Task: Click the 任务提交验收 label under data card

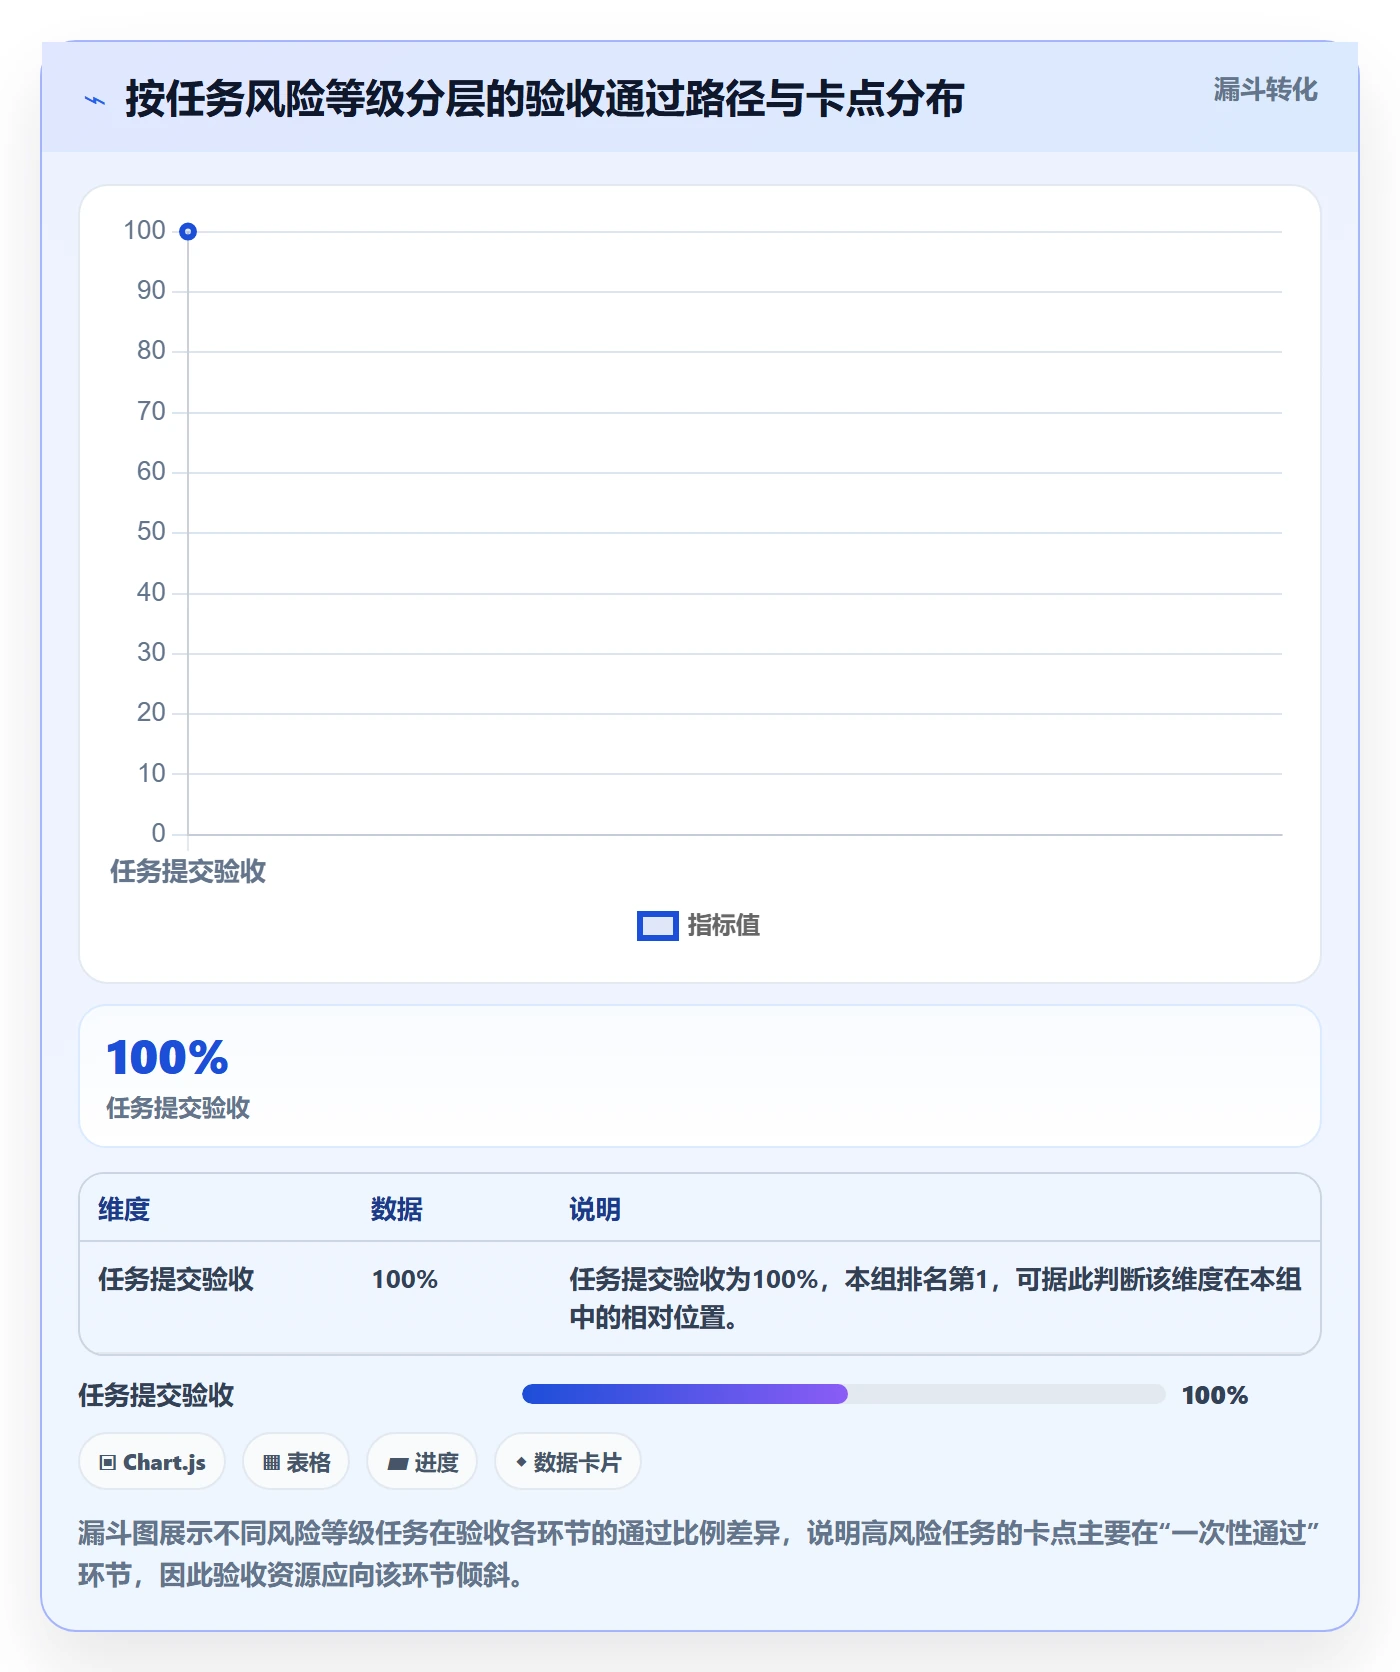Action: tap(178, 1108)
